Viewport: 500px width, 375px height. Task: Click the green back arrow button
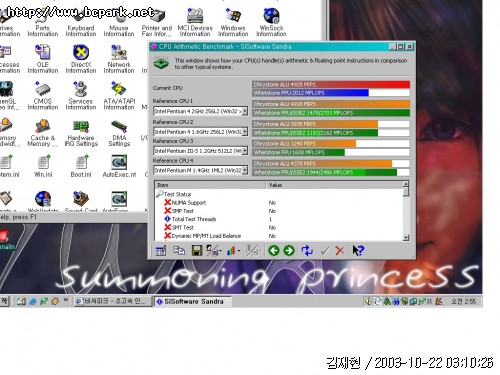(x=274, y=250)
